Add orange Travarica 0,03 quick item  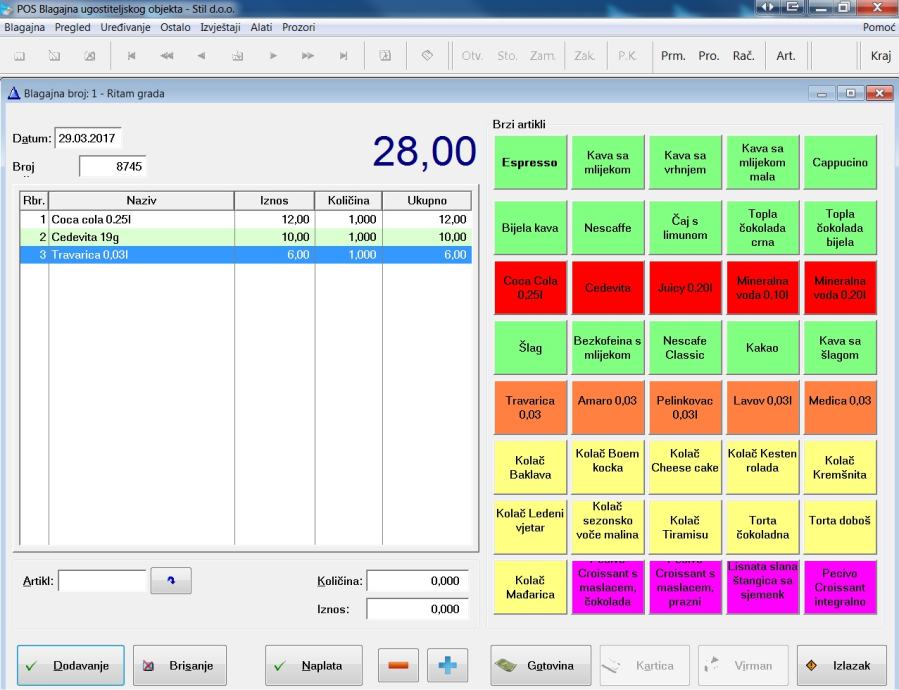(x=530, y=408)
